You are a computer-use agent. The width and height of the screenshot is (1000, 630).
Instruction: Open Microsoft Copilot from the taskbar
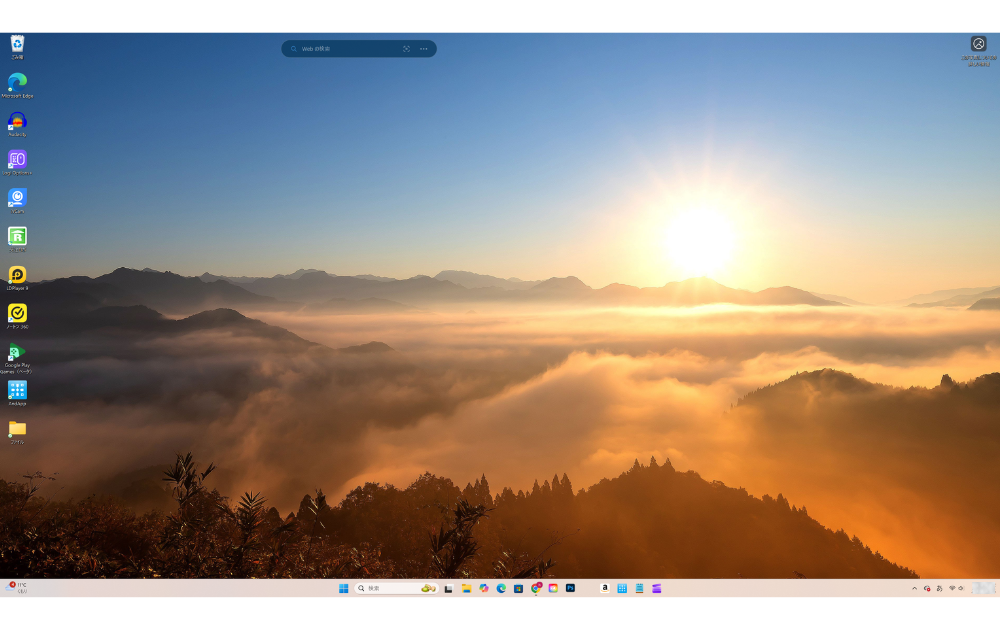click(x=484, y=588)
